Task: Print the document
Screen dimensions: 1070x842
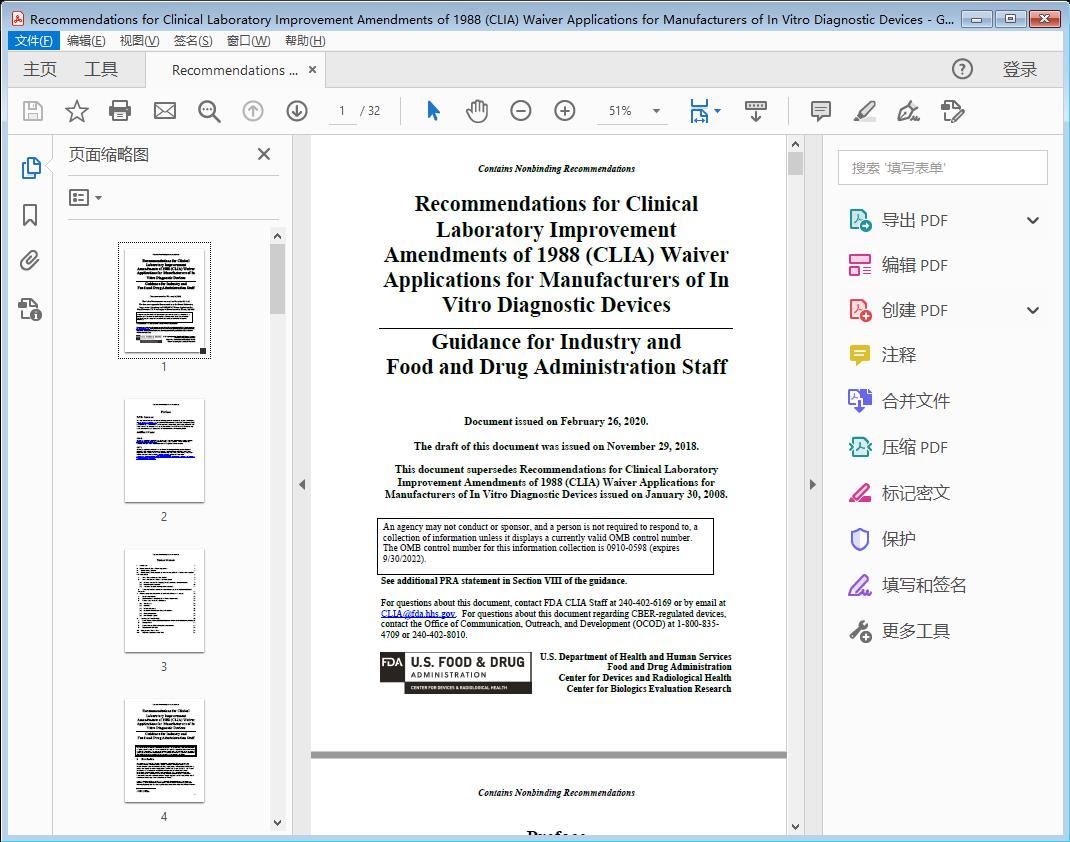Action: click(x=120, y=111)
